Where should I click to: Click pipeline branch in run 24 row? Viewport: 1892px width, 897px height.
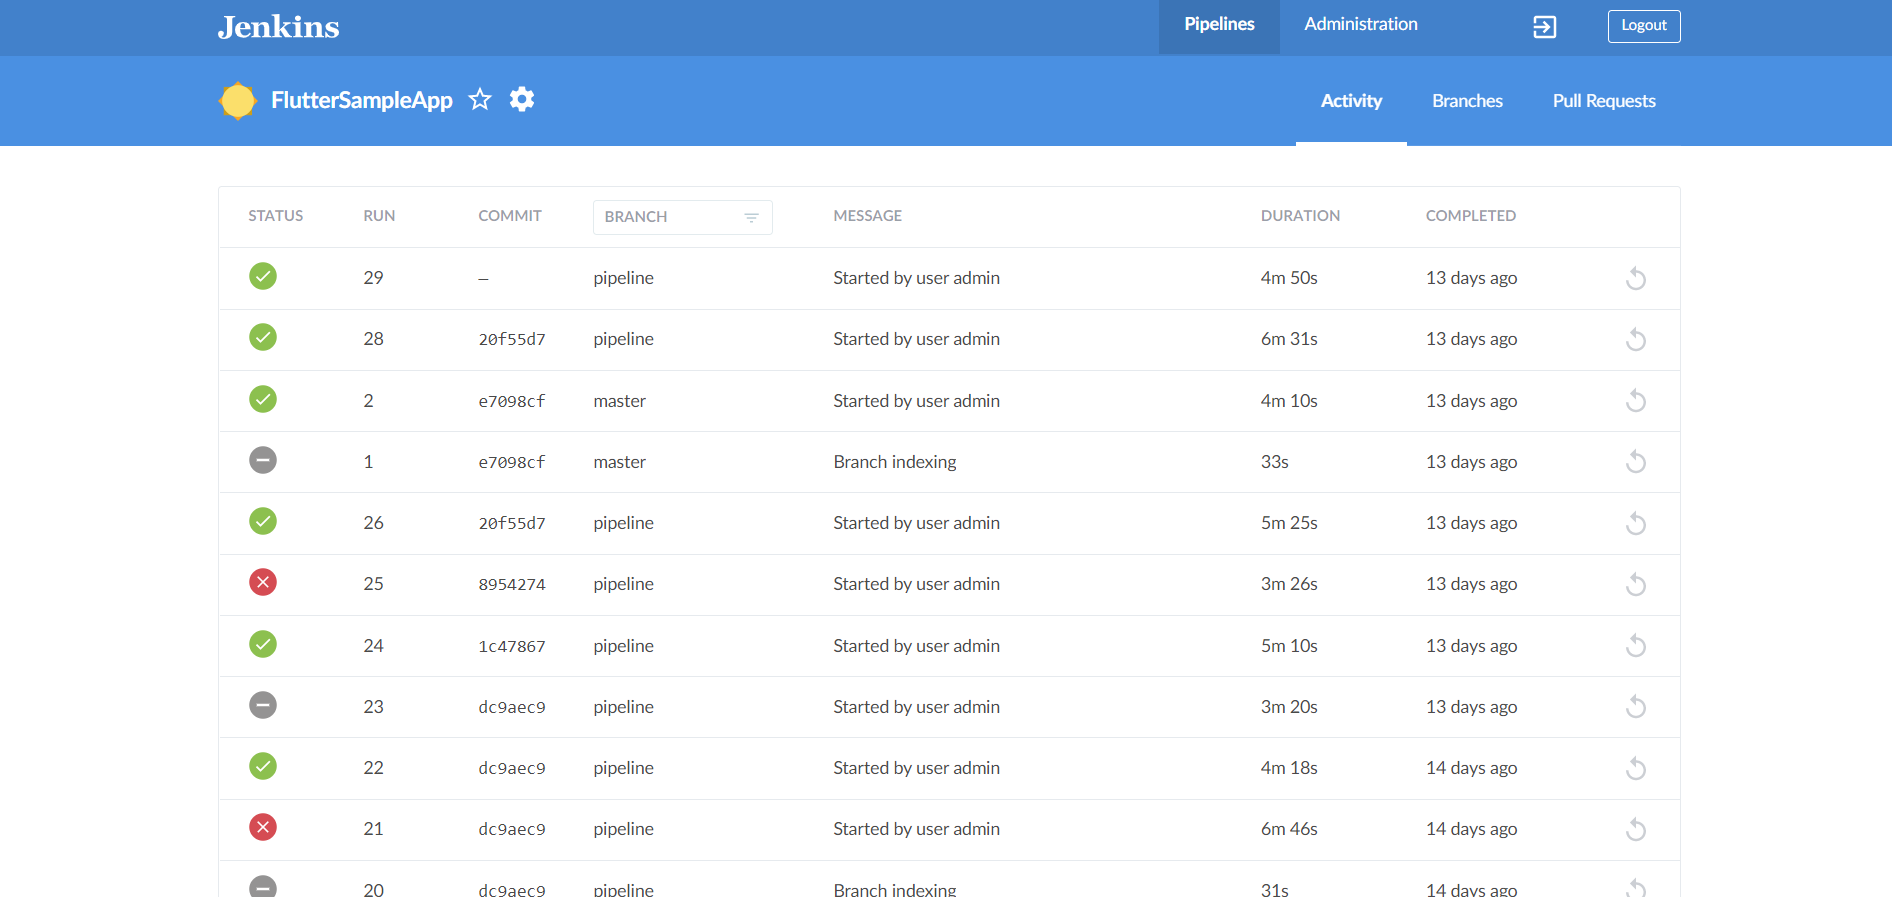(x=623, y=646)
